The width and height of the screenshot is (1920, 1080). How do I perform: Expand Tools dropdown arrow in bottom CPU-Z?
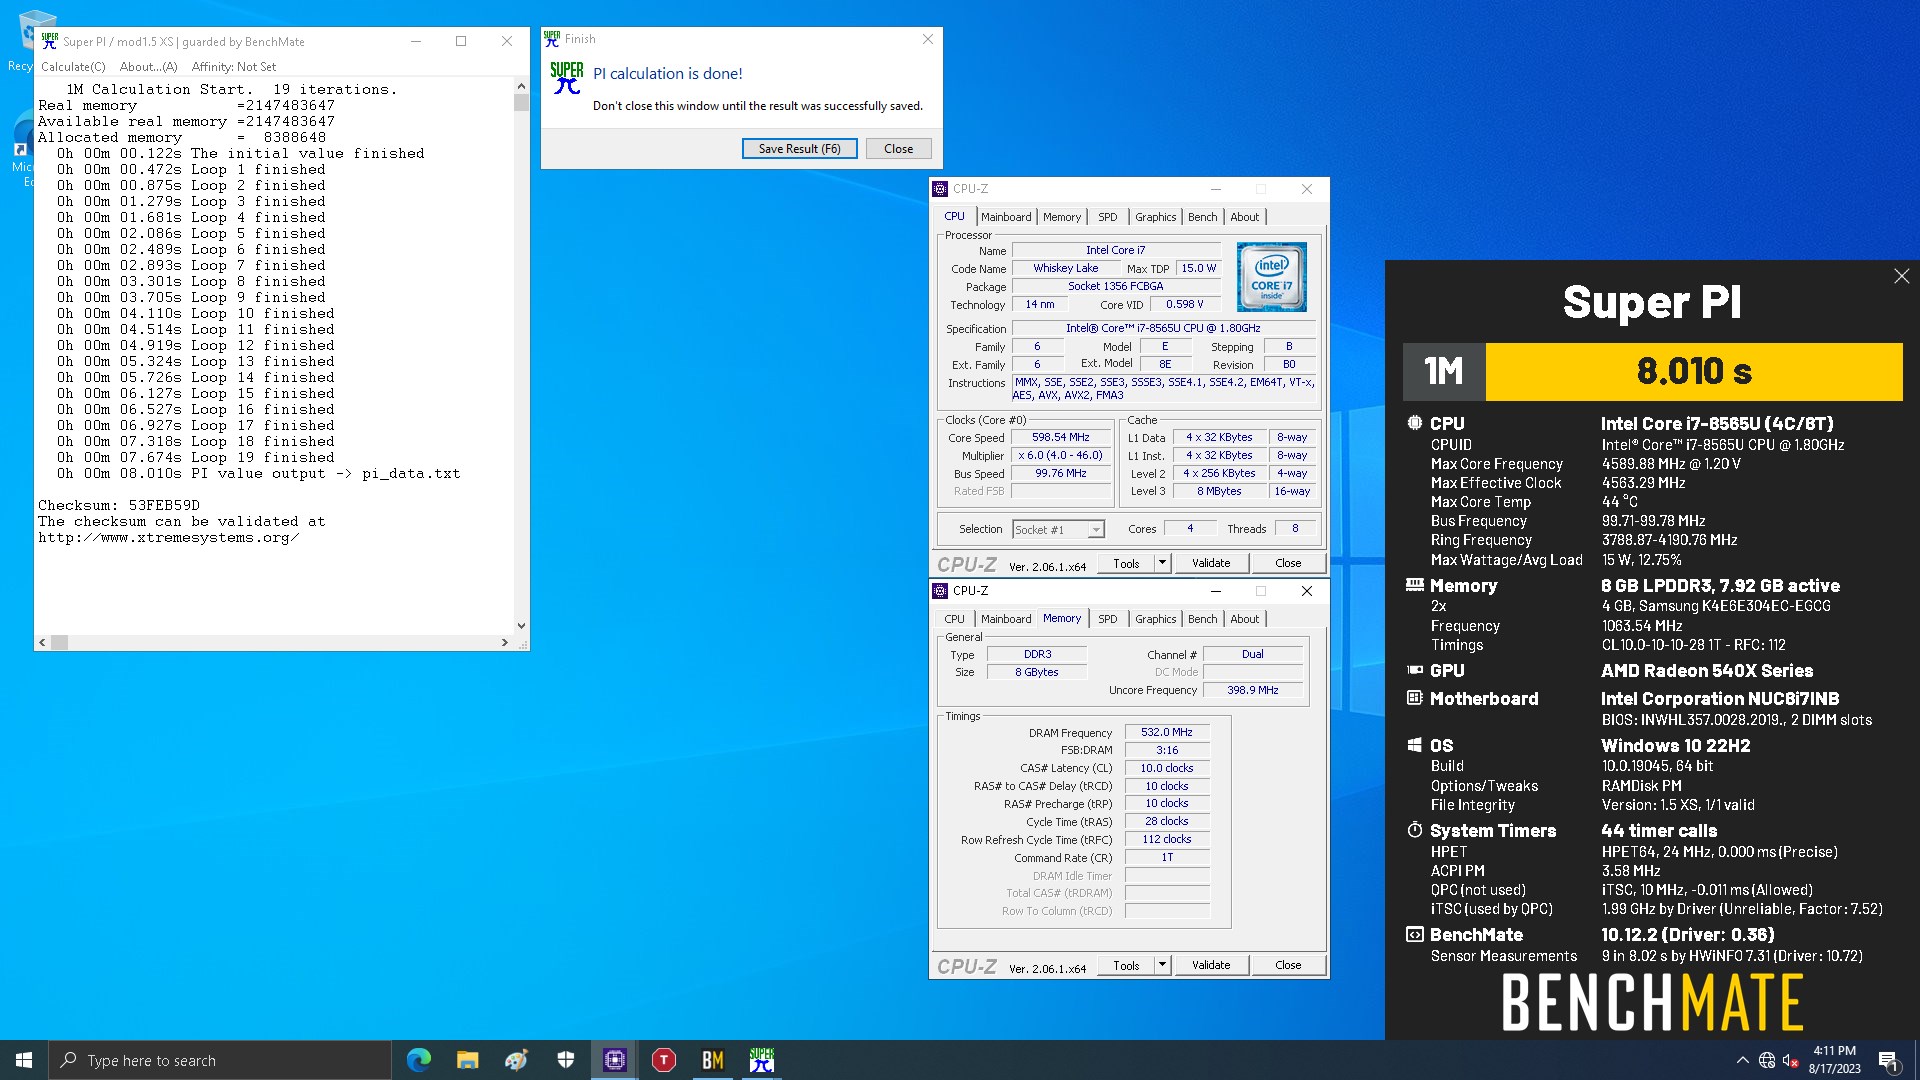point(1162,965)
